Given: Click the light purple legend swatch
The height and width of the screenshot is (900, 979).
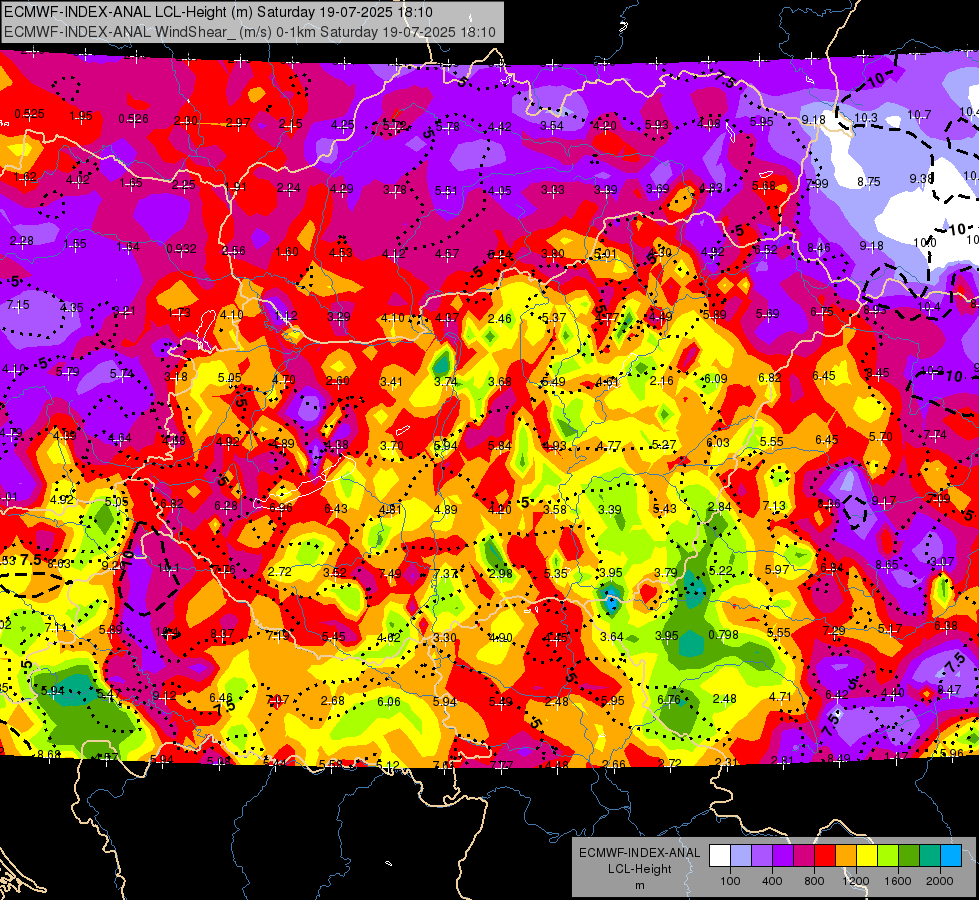Looking at the screenshot, I should [x=762, y=856].
